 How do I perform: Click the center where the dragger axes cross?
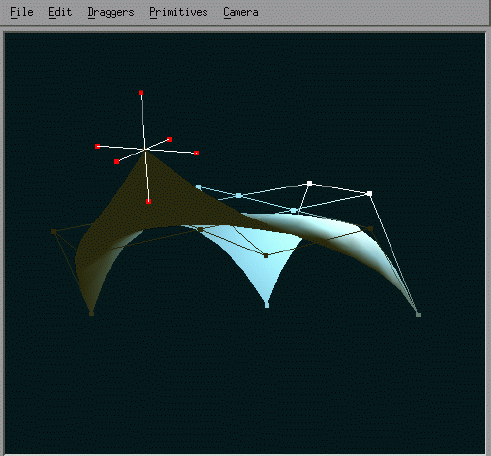[145, 150]
